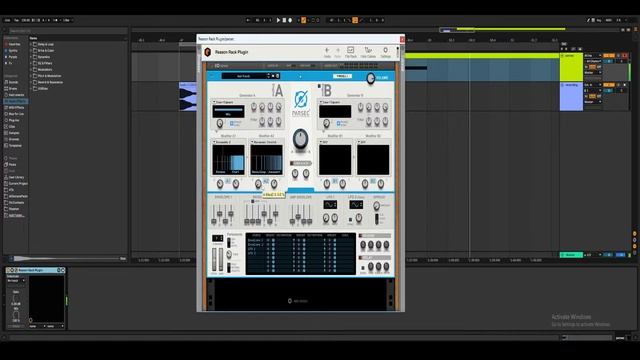Click Redo in Reason Rack Plugin toolbar
640x360 pixels.
pos(338,52)
